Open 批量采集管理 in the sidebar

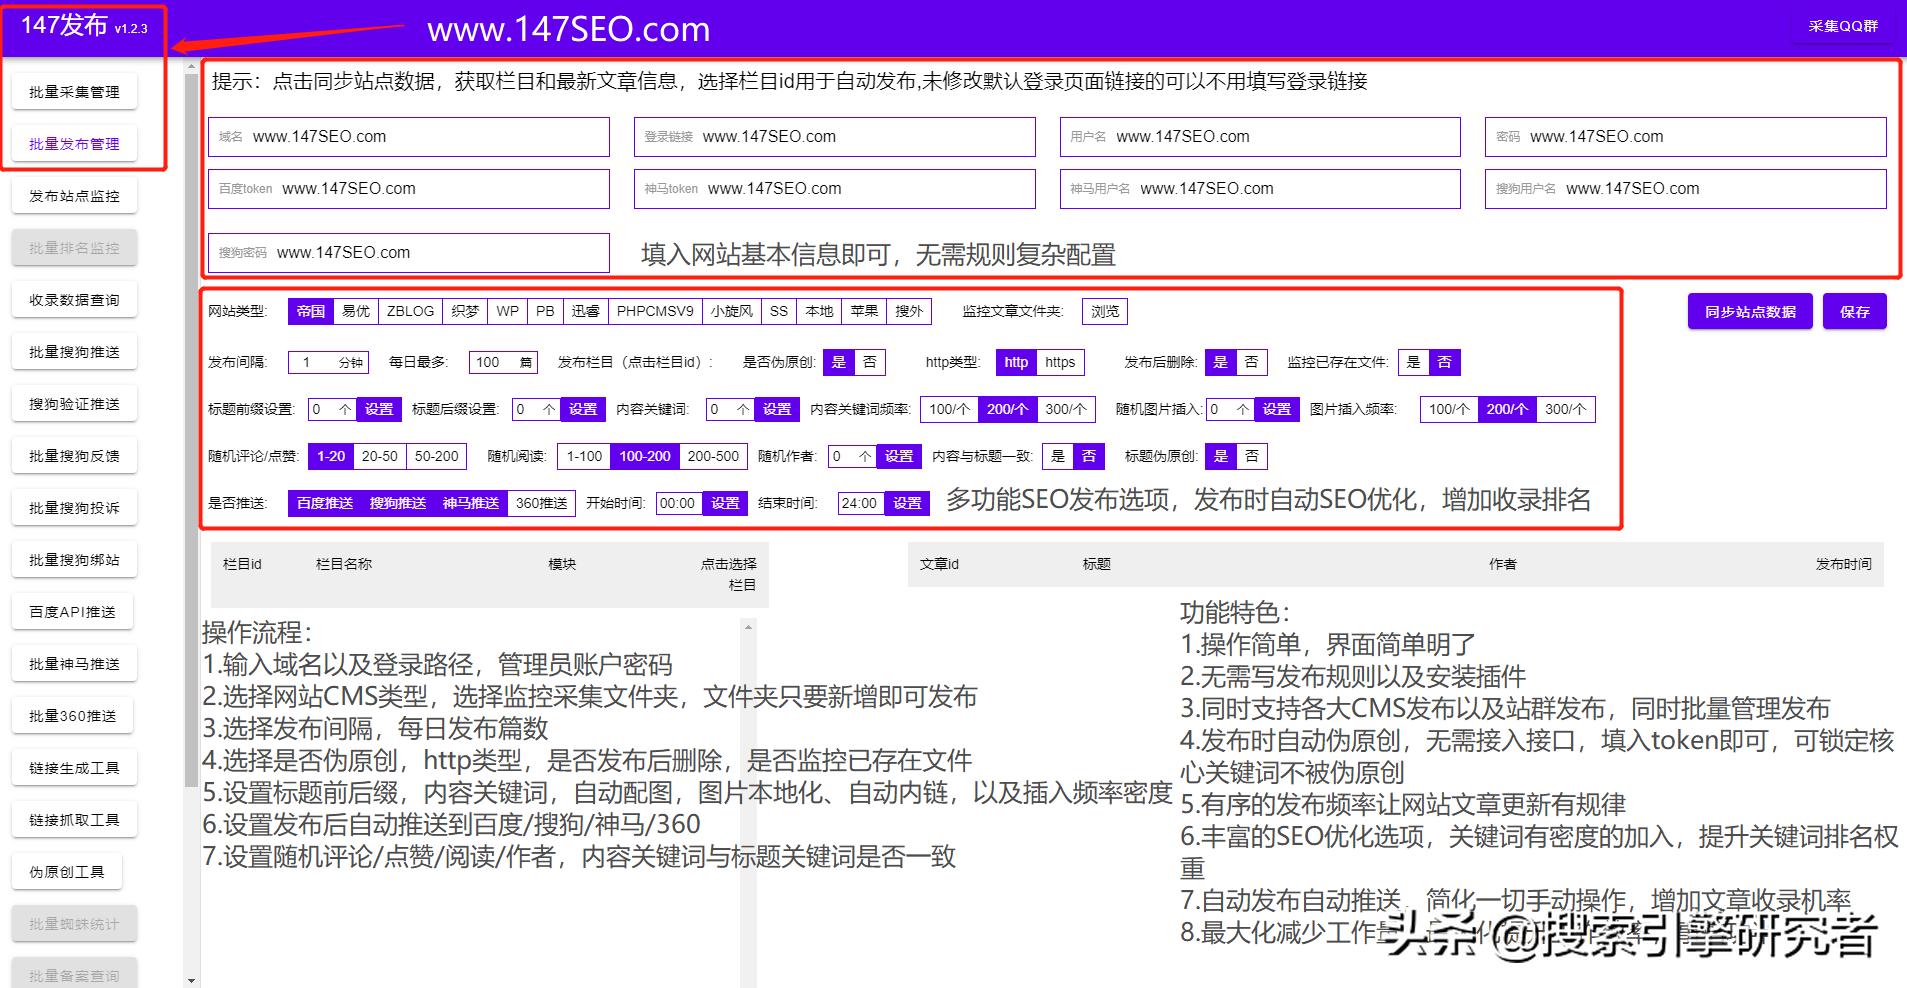tap(74, 90)
